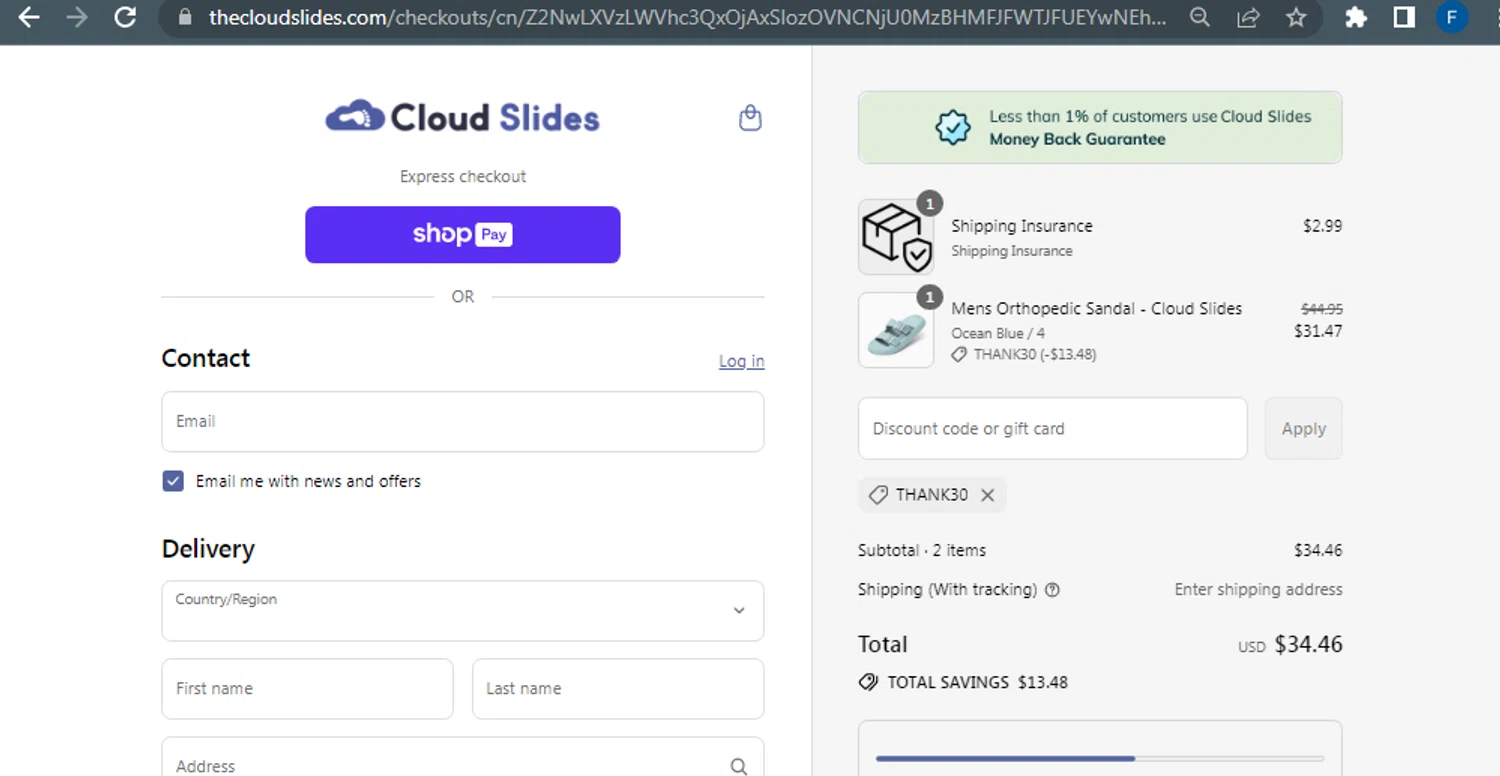Viewport: 1500px width, 776px height.
Task: Click the Total Savings tag icon
Action: coord(868,682)
